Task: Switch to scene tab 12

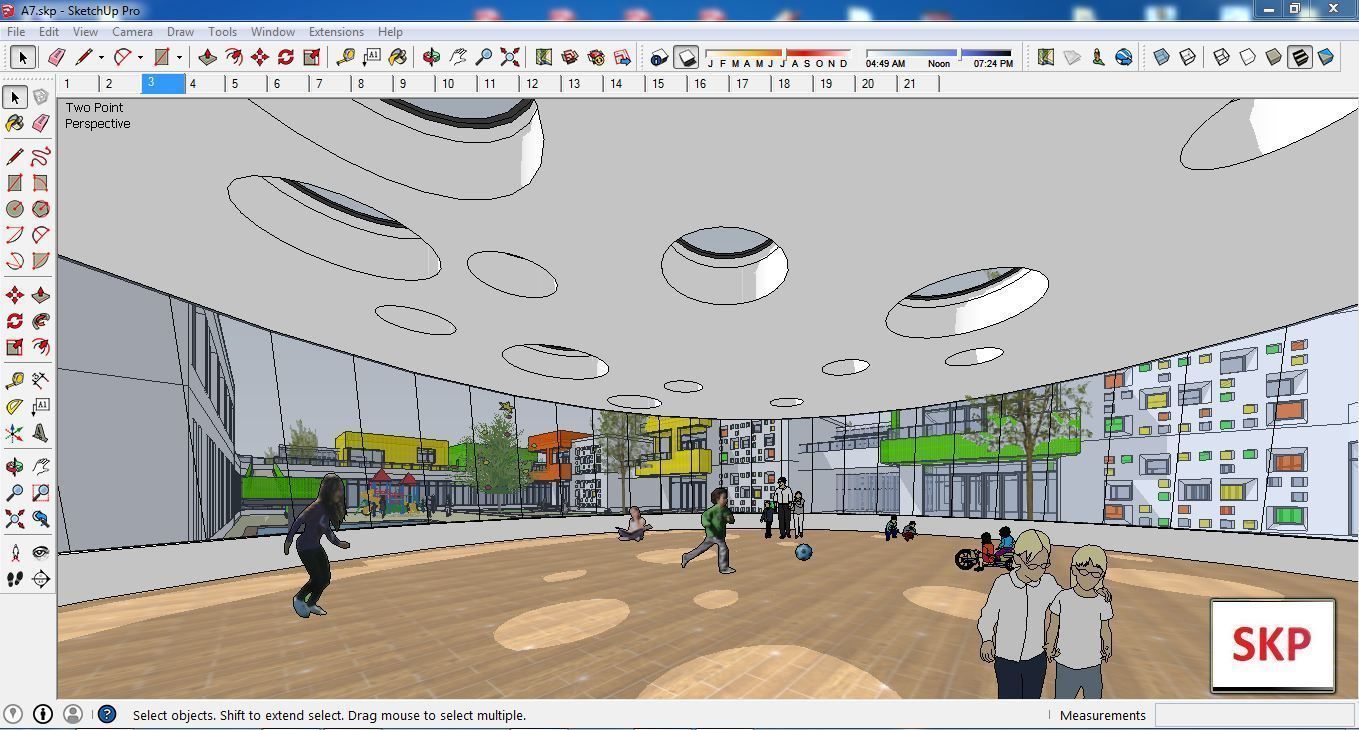Action: [540, 84]
